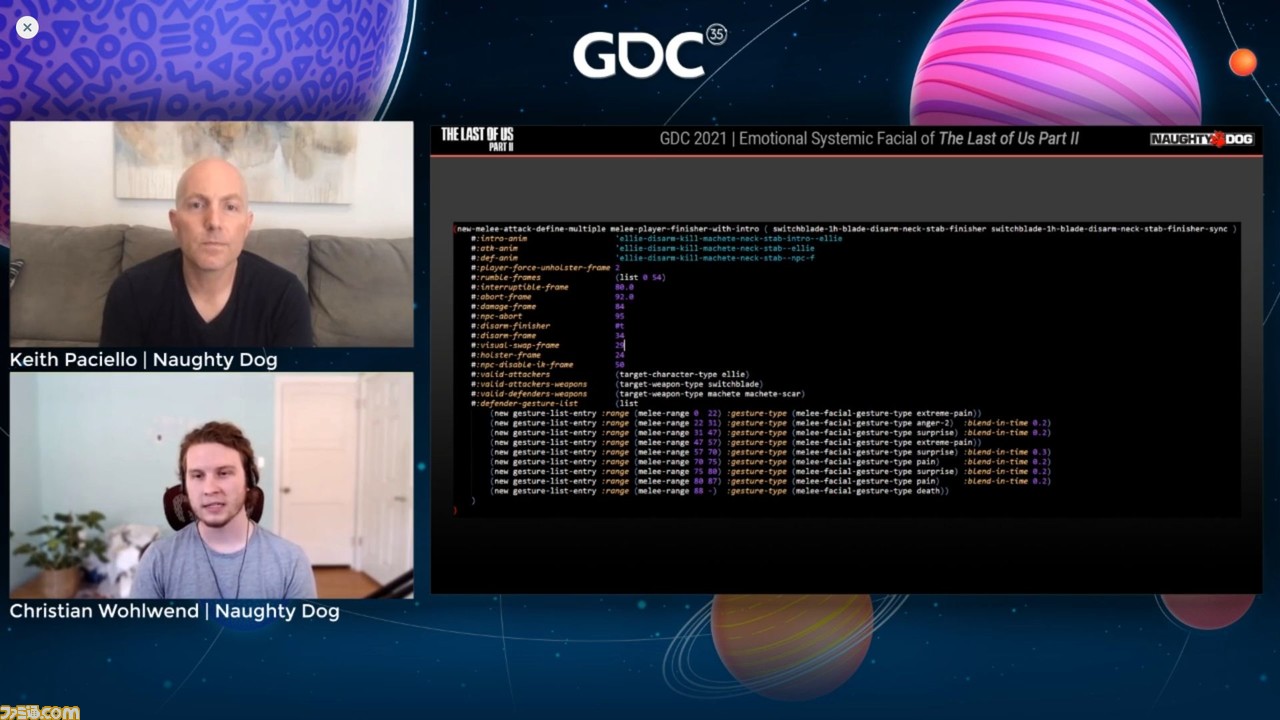Screen dimensions: 1280x720
Task: Click the '#:def-anim' parameter
Action: click(x=494, y=258)
